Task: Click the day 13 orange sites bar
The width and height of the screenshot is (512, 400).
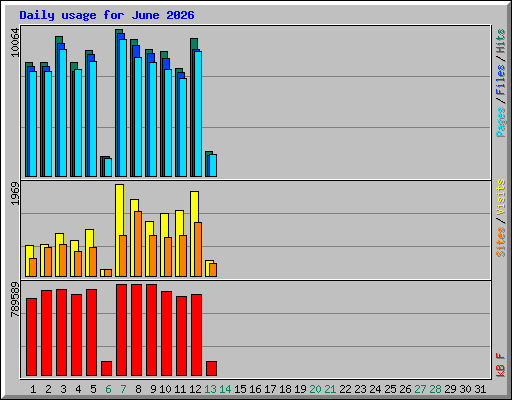Action: coord(213,270)
